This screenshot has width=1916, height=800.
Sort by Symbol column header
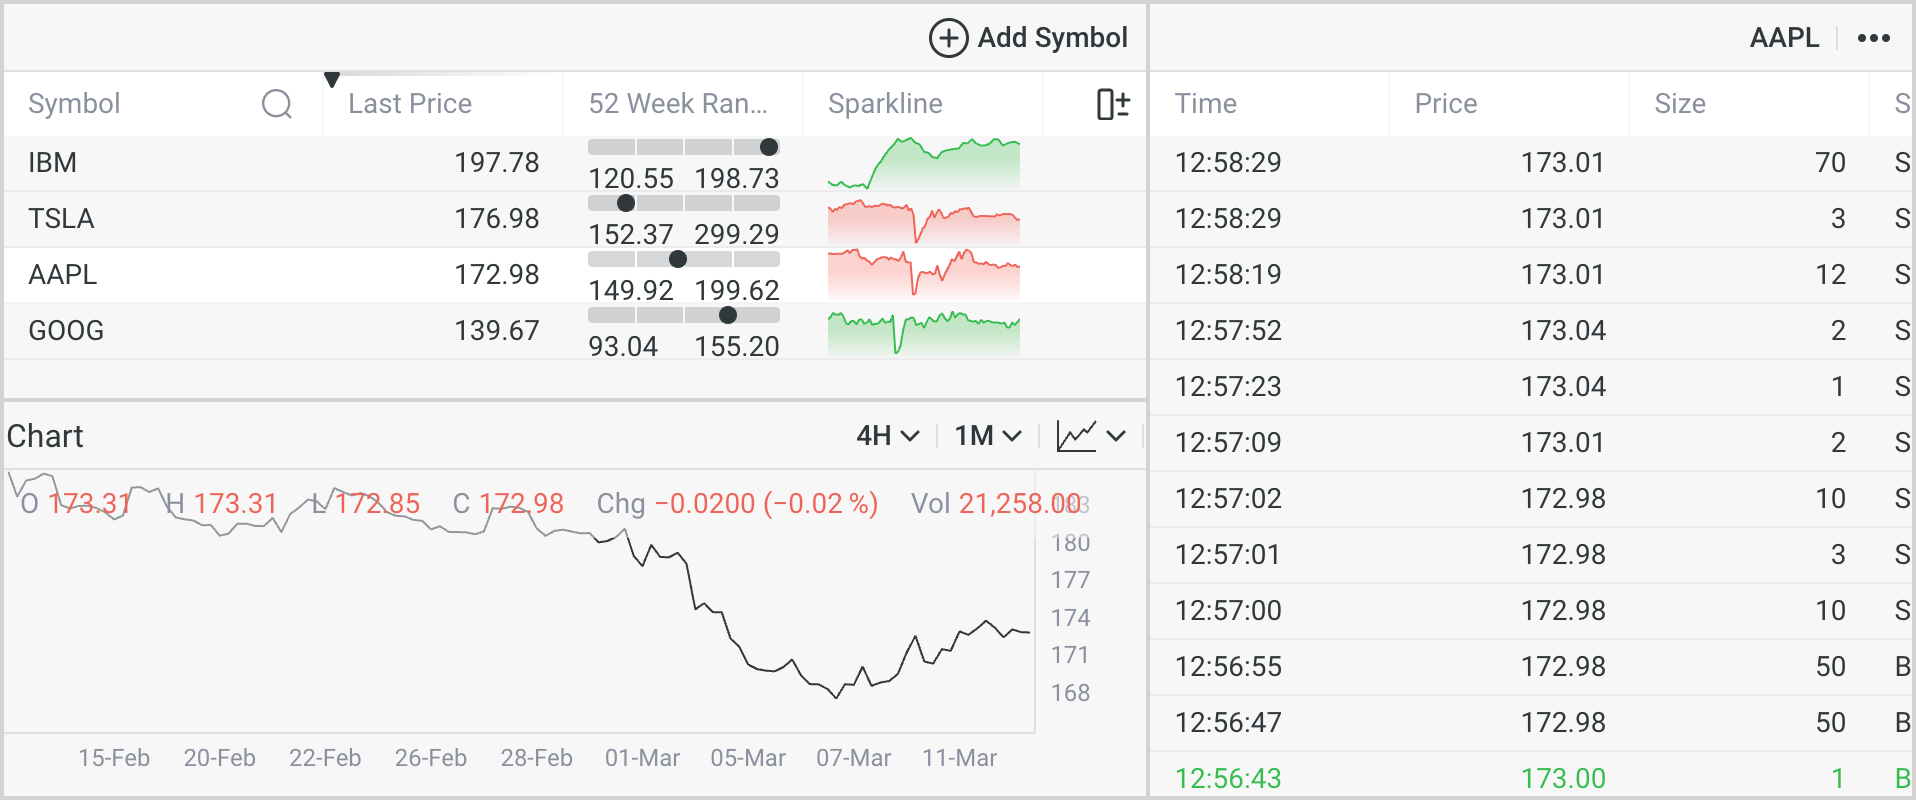(x=74, y=104)
